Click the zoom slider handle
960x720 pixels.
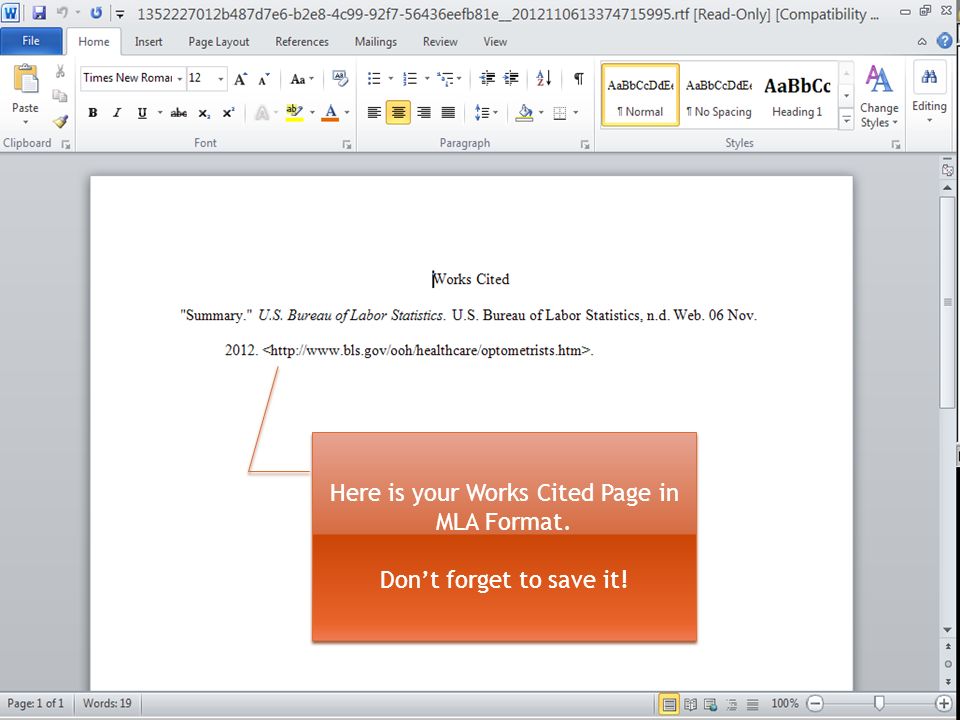pyautogui.click(x=879, y=703)
